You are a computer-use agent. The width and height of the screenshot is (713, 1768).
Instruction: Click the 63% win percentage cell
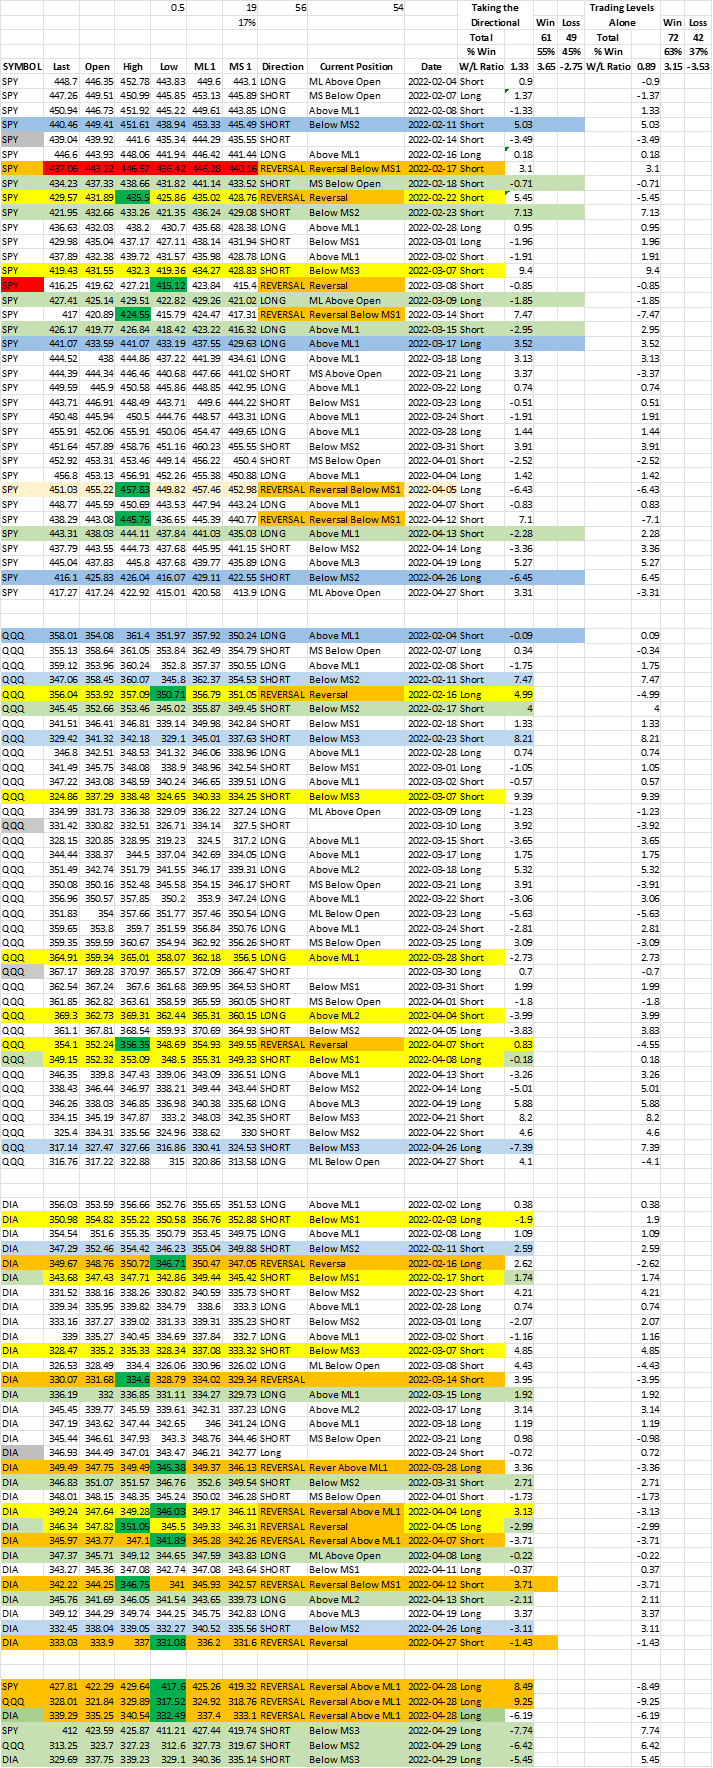tap(672, 52)
